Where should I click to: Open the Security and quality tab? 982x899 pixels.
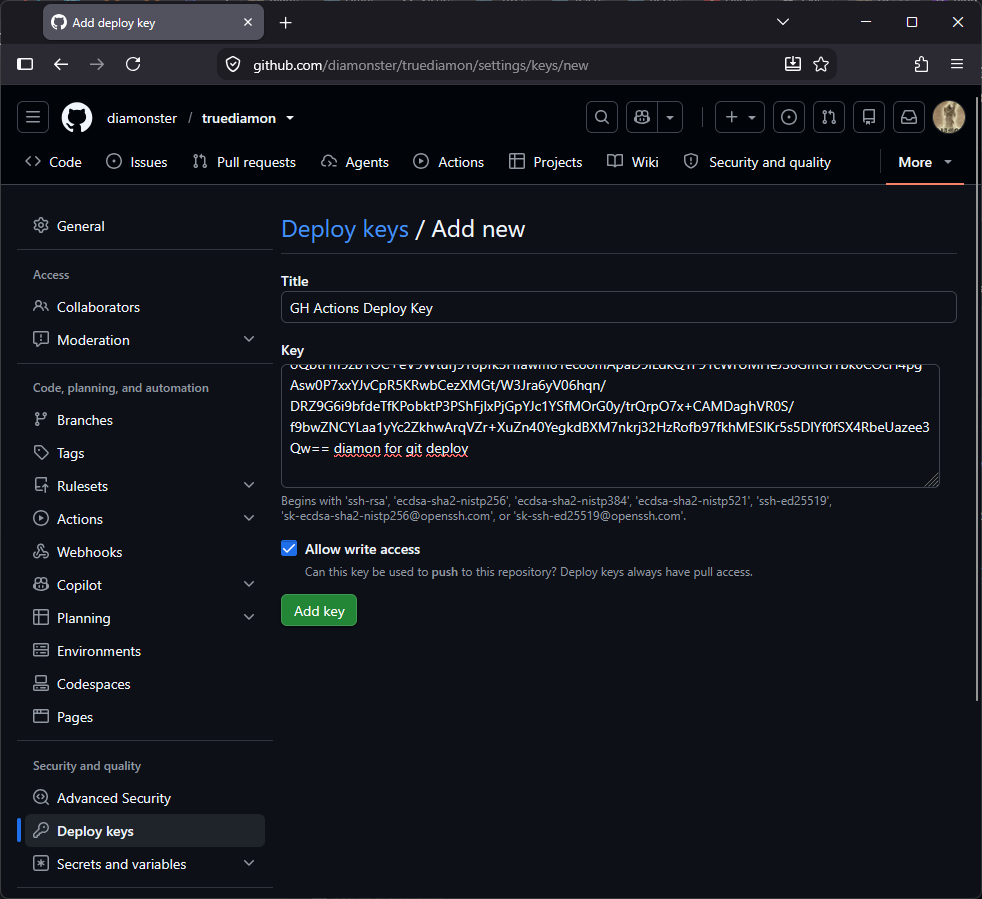coord(758,162)
